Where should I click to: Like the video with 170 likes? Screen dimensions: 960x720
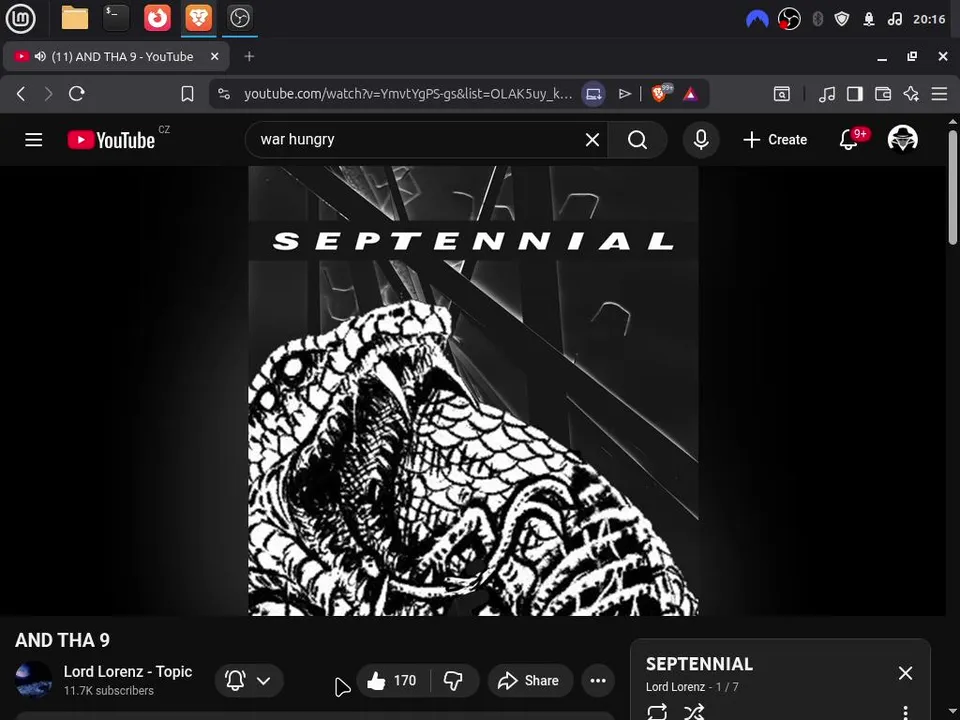click(392, 680)
